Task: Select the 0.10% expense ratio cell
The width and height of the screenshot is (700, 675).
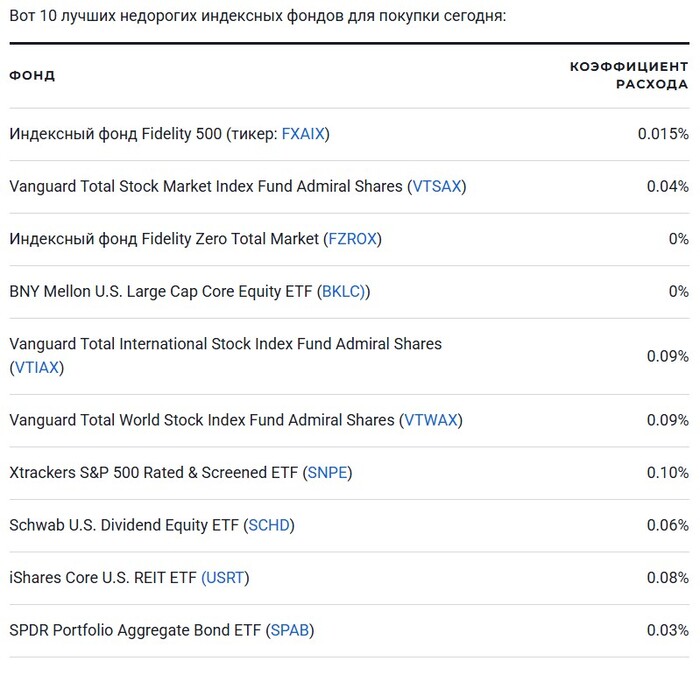Action: [x=667, y=473]
